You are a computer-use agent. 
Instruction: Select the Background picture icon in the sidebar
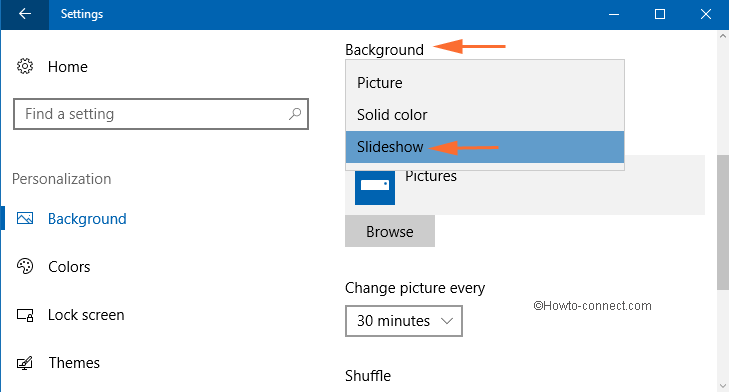click(25, 218)
